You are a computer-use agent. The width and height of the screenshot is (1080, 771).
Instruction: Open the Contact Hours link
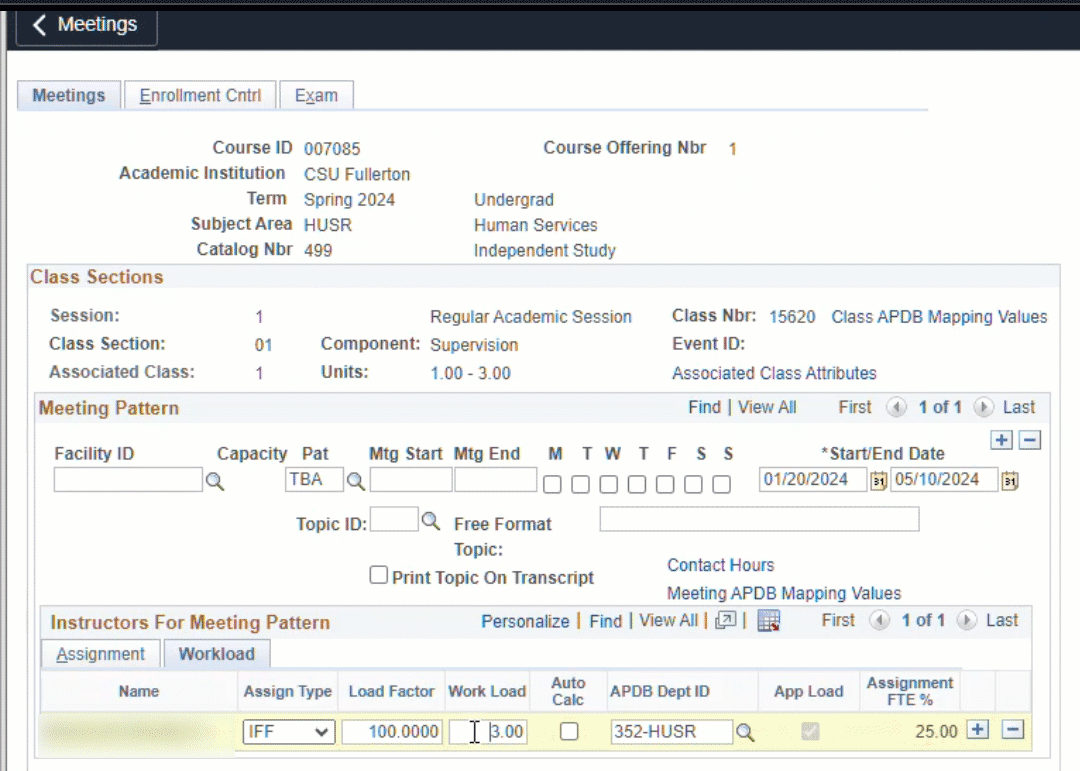(x=720, y=565)
